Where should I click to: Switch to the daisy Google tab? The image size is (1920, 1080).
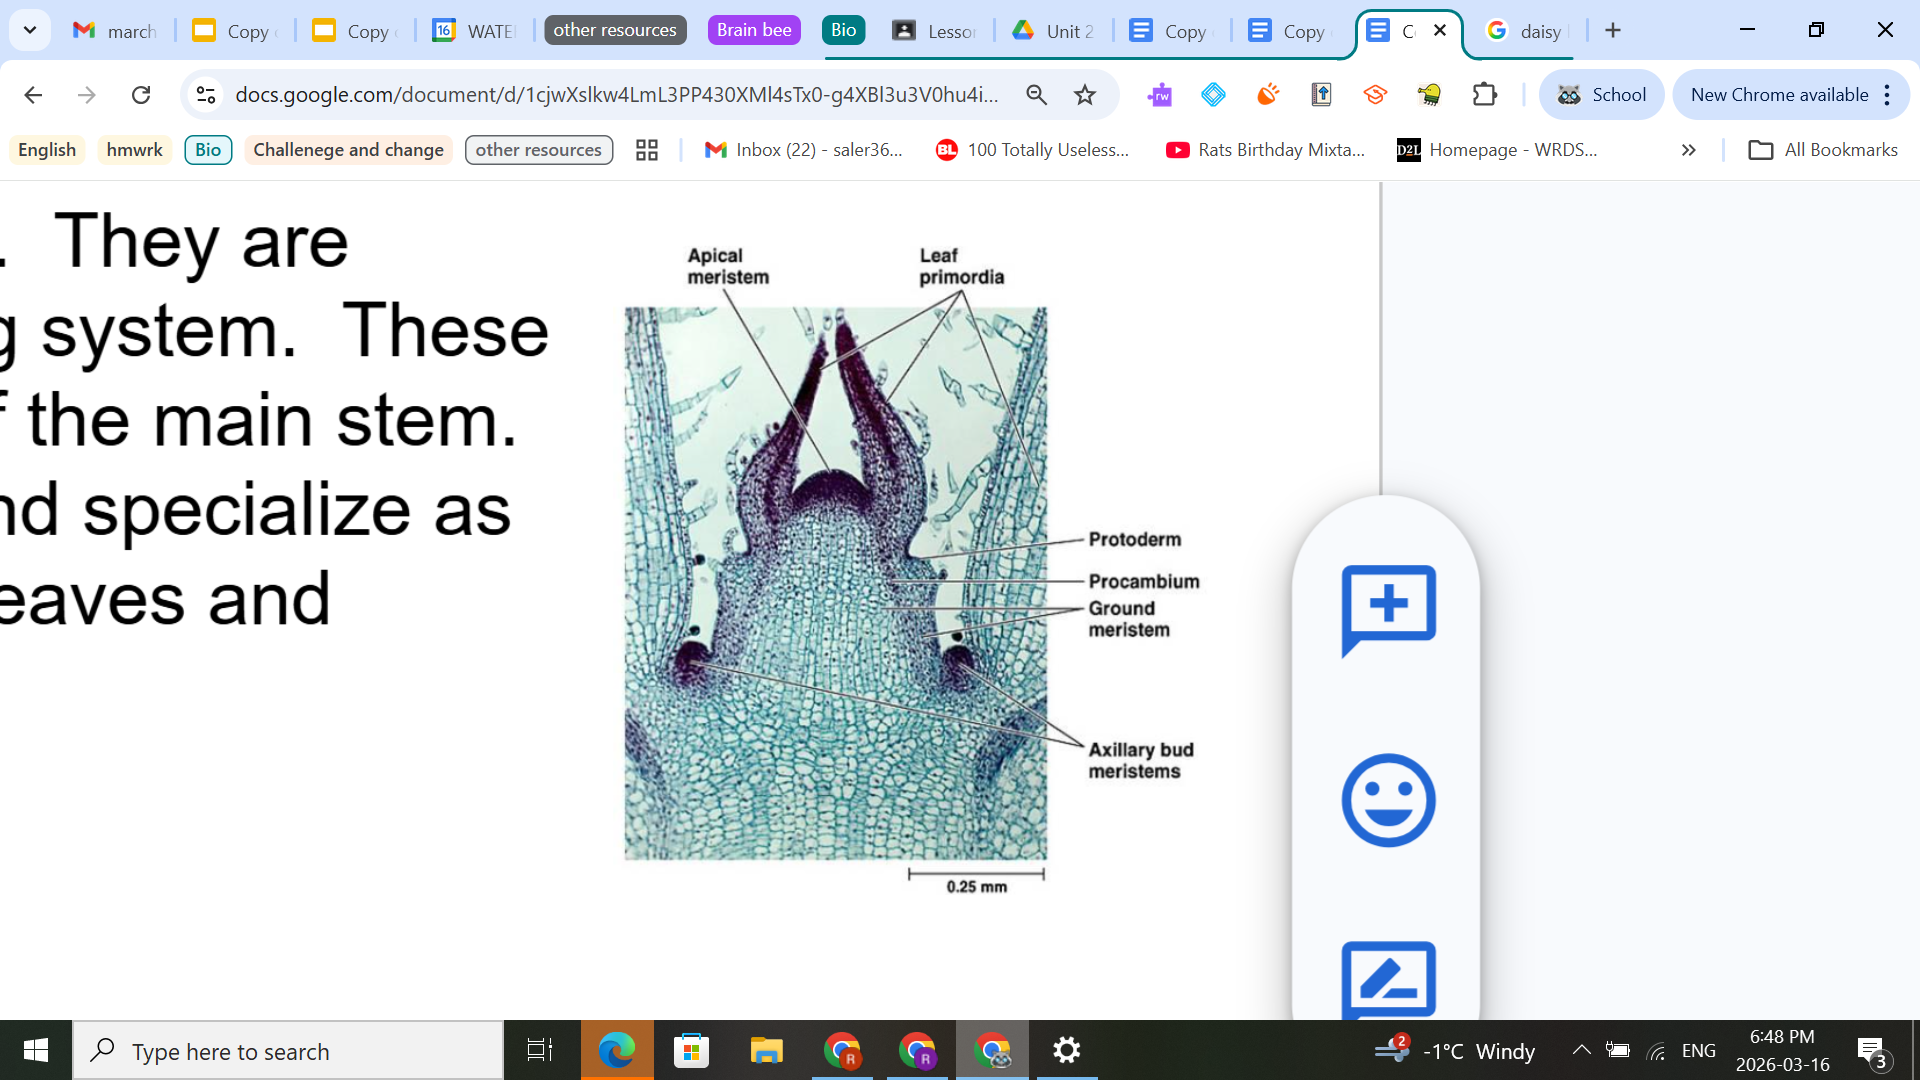(1525, 31)
